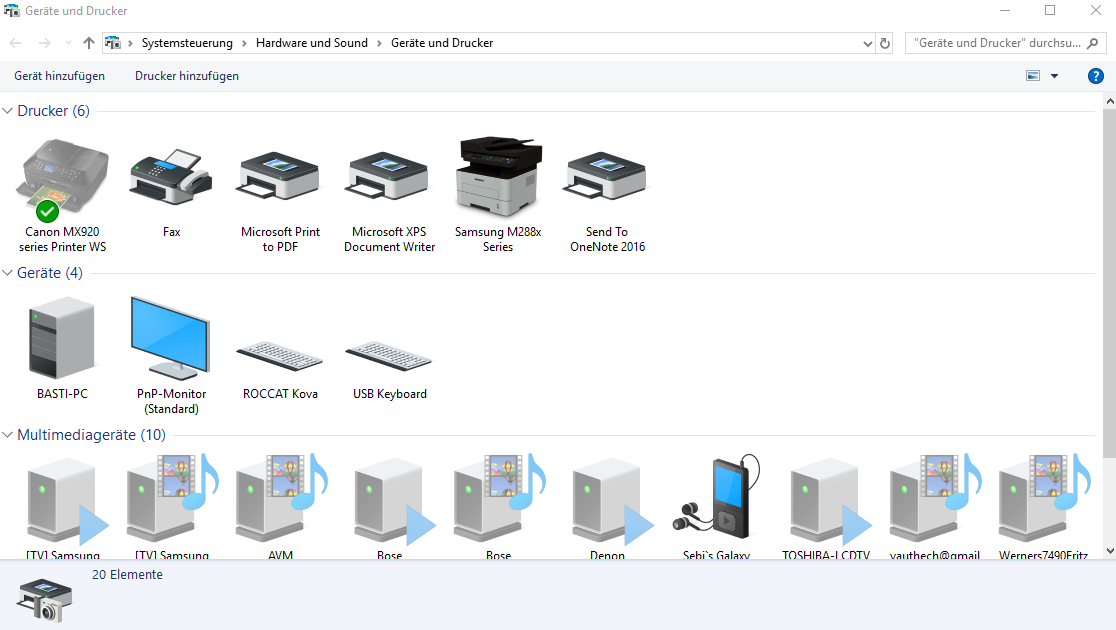This screenshot has height=630, width=1116.
Task: Open the help question mark icon
Action: pos(1095,76)
